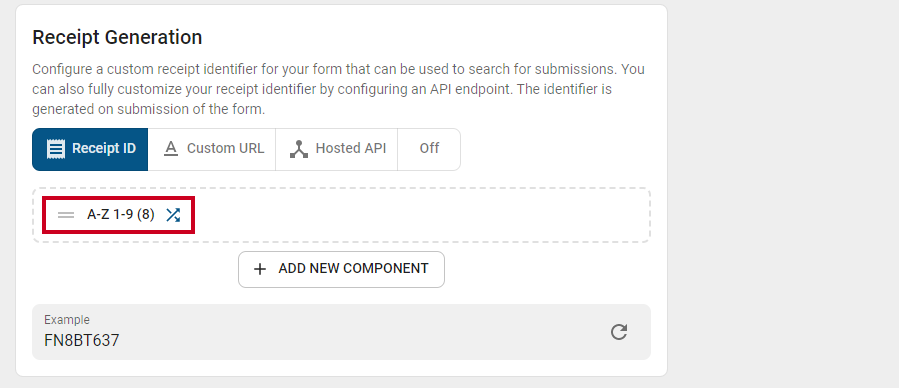Choose the Hosted API option
This screenshot has height=388, width=899.
pos(337,149)
